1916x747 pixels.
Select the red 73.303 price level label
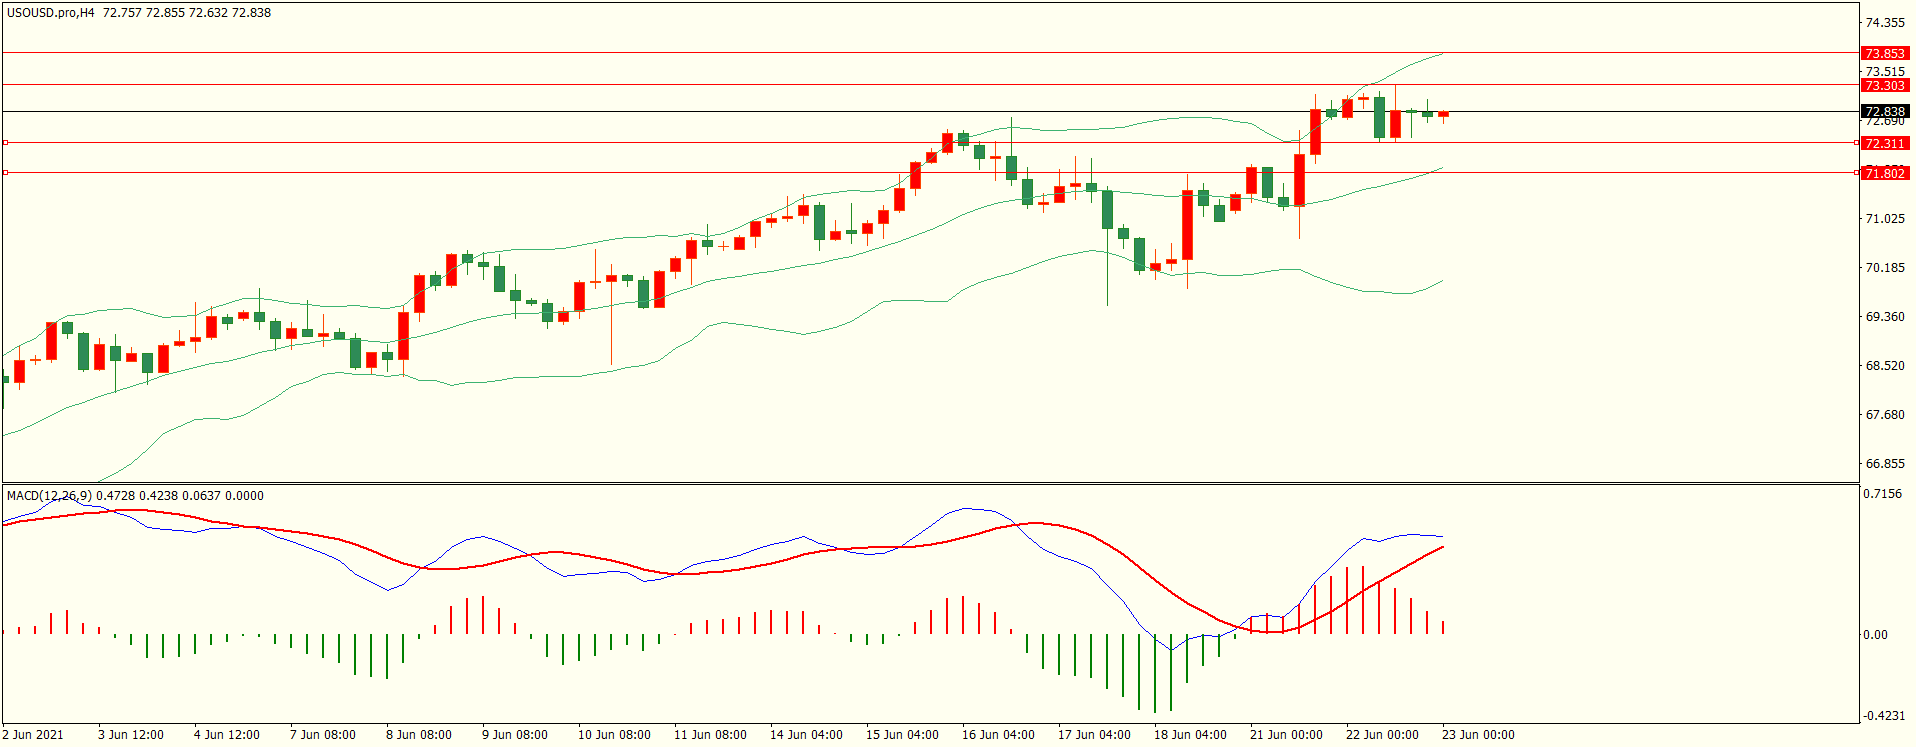[x=1884, y=85]
